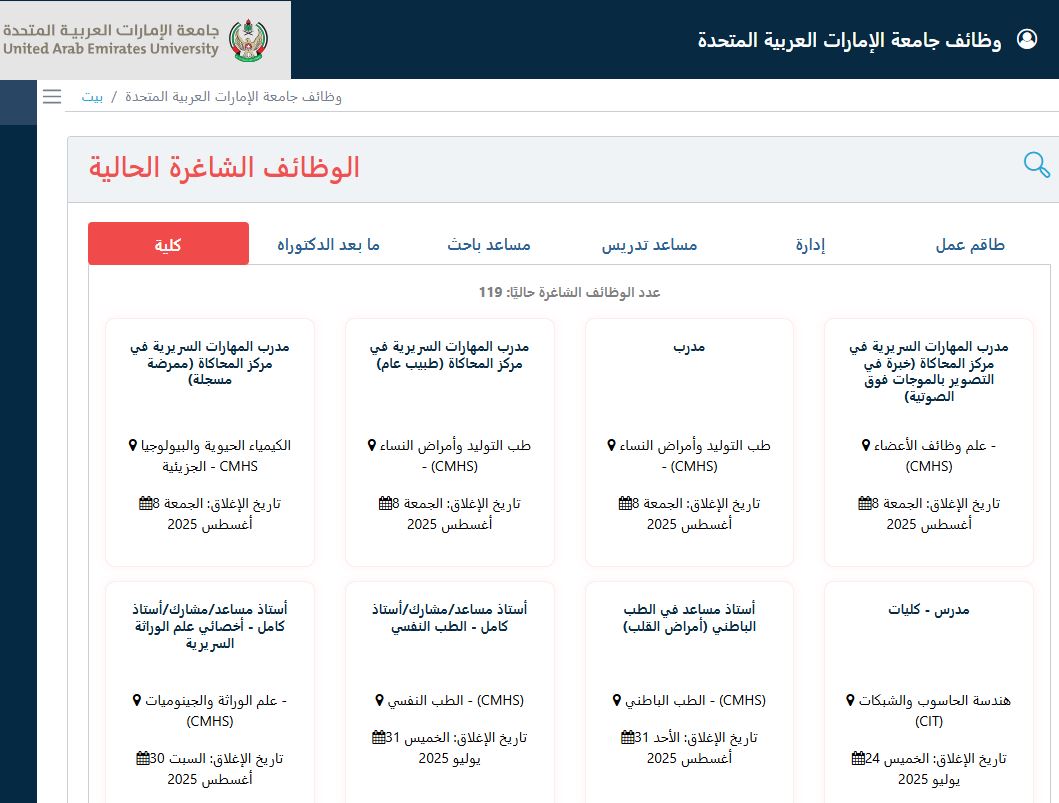Click the UAE University logo

[145, 40]
